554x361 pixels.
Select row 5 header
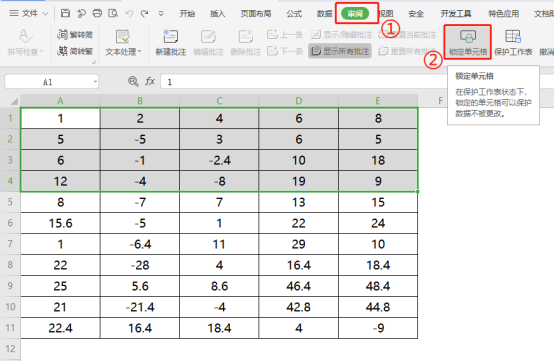[10, 202]
